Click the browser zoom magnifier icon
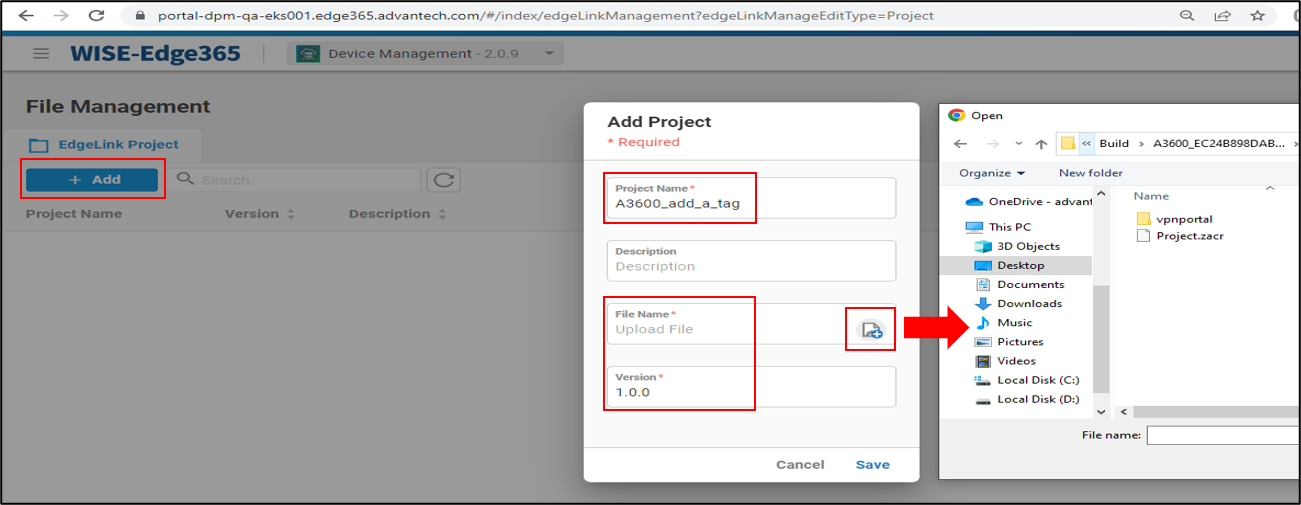 [1187, 16]
